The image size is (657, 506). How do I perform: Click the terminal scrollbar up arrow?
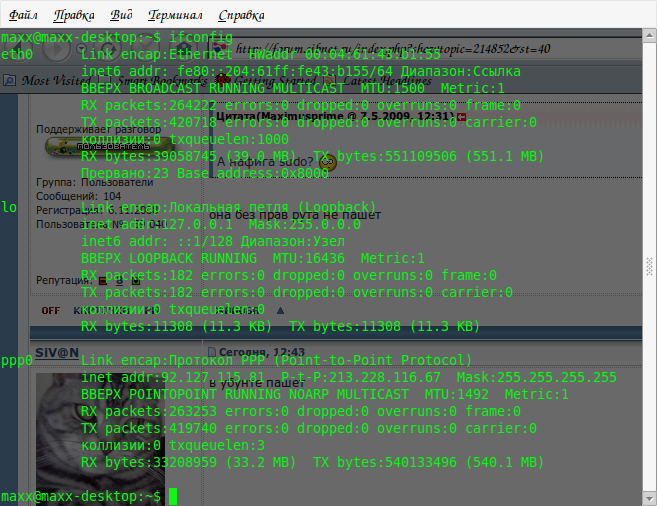(x=649, y=36)
